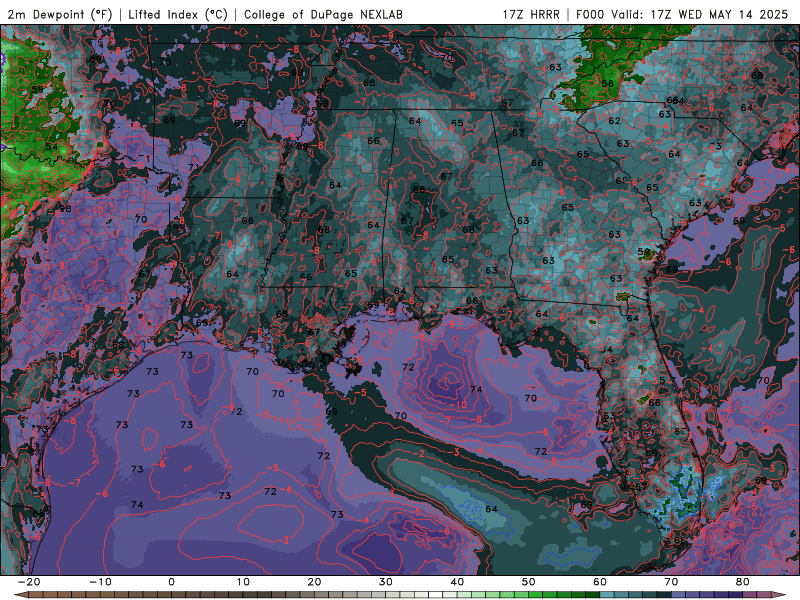Click the 50 label on the color scale

(x=529, y=582)
